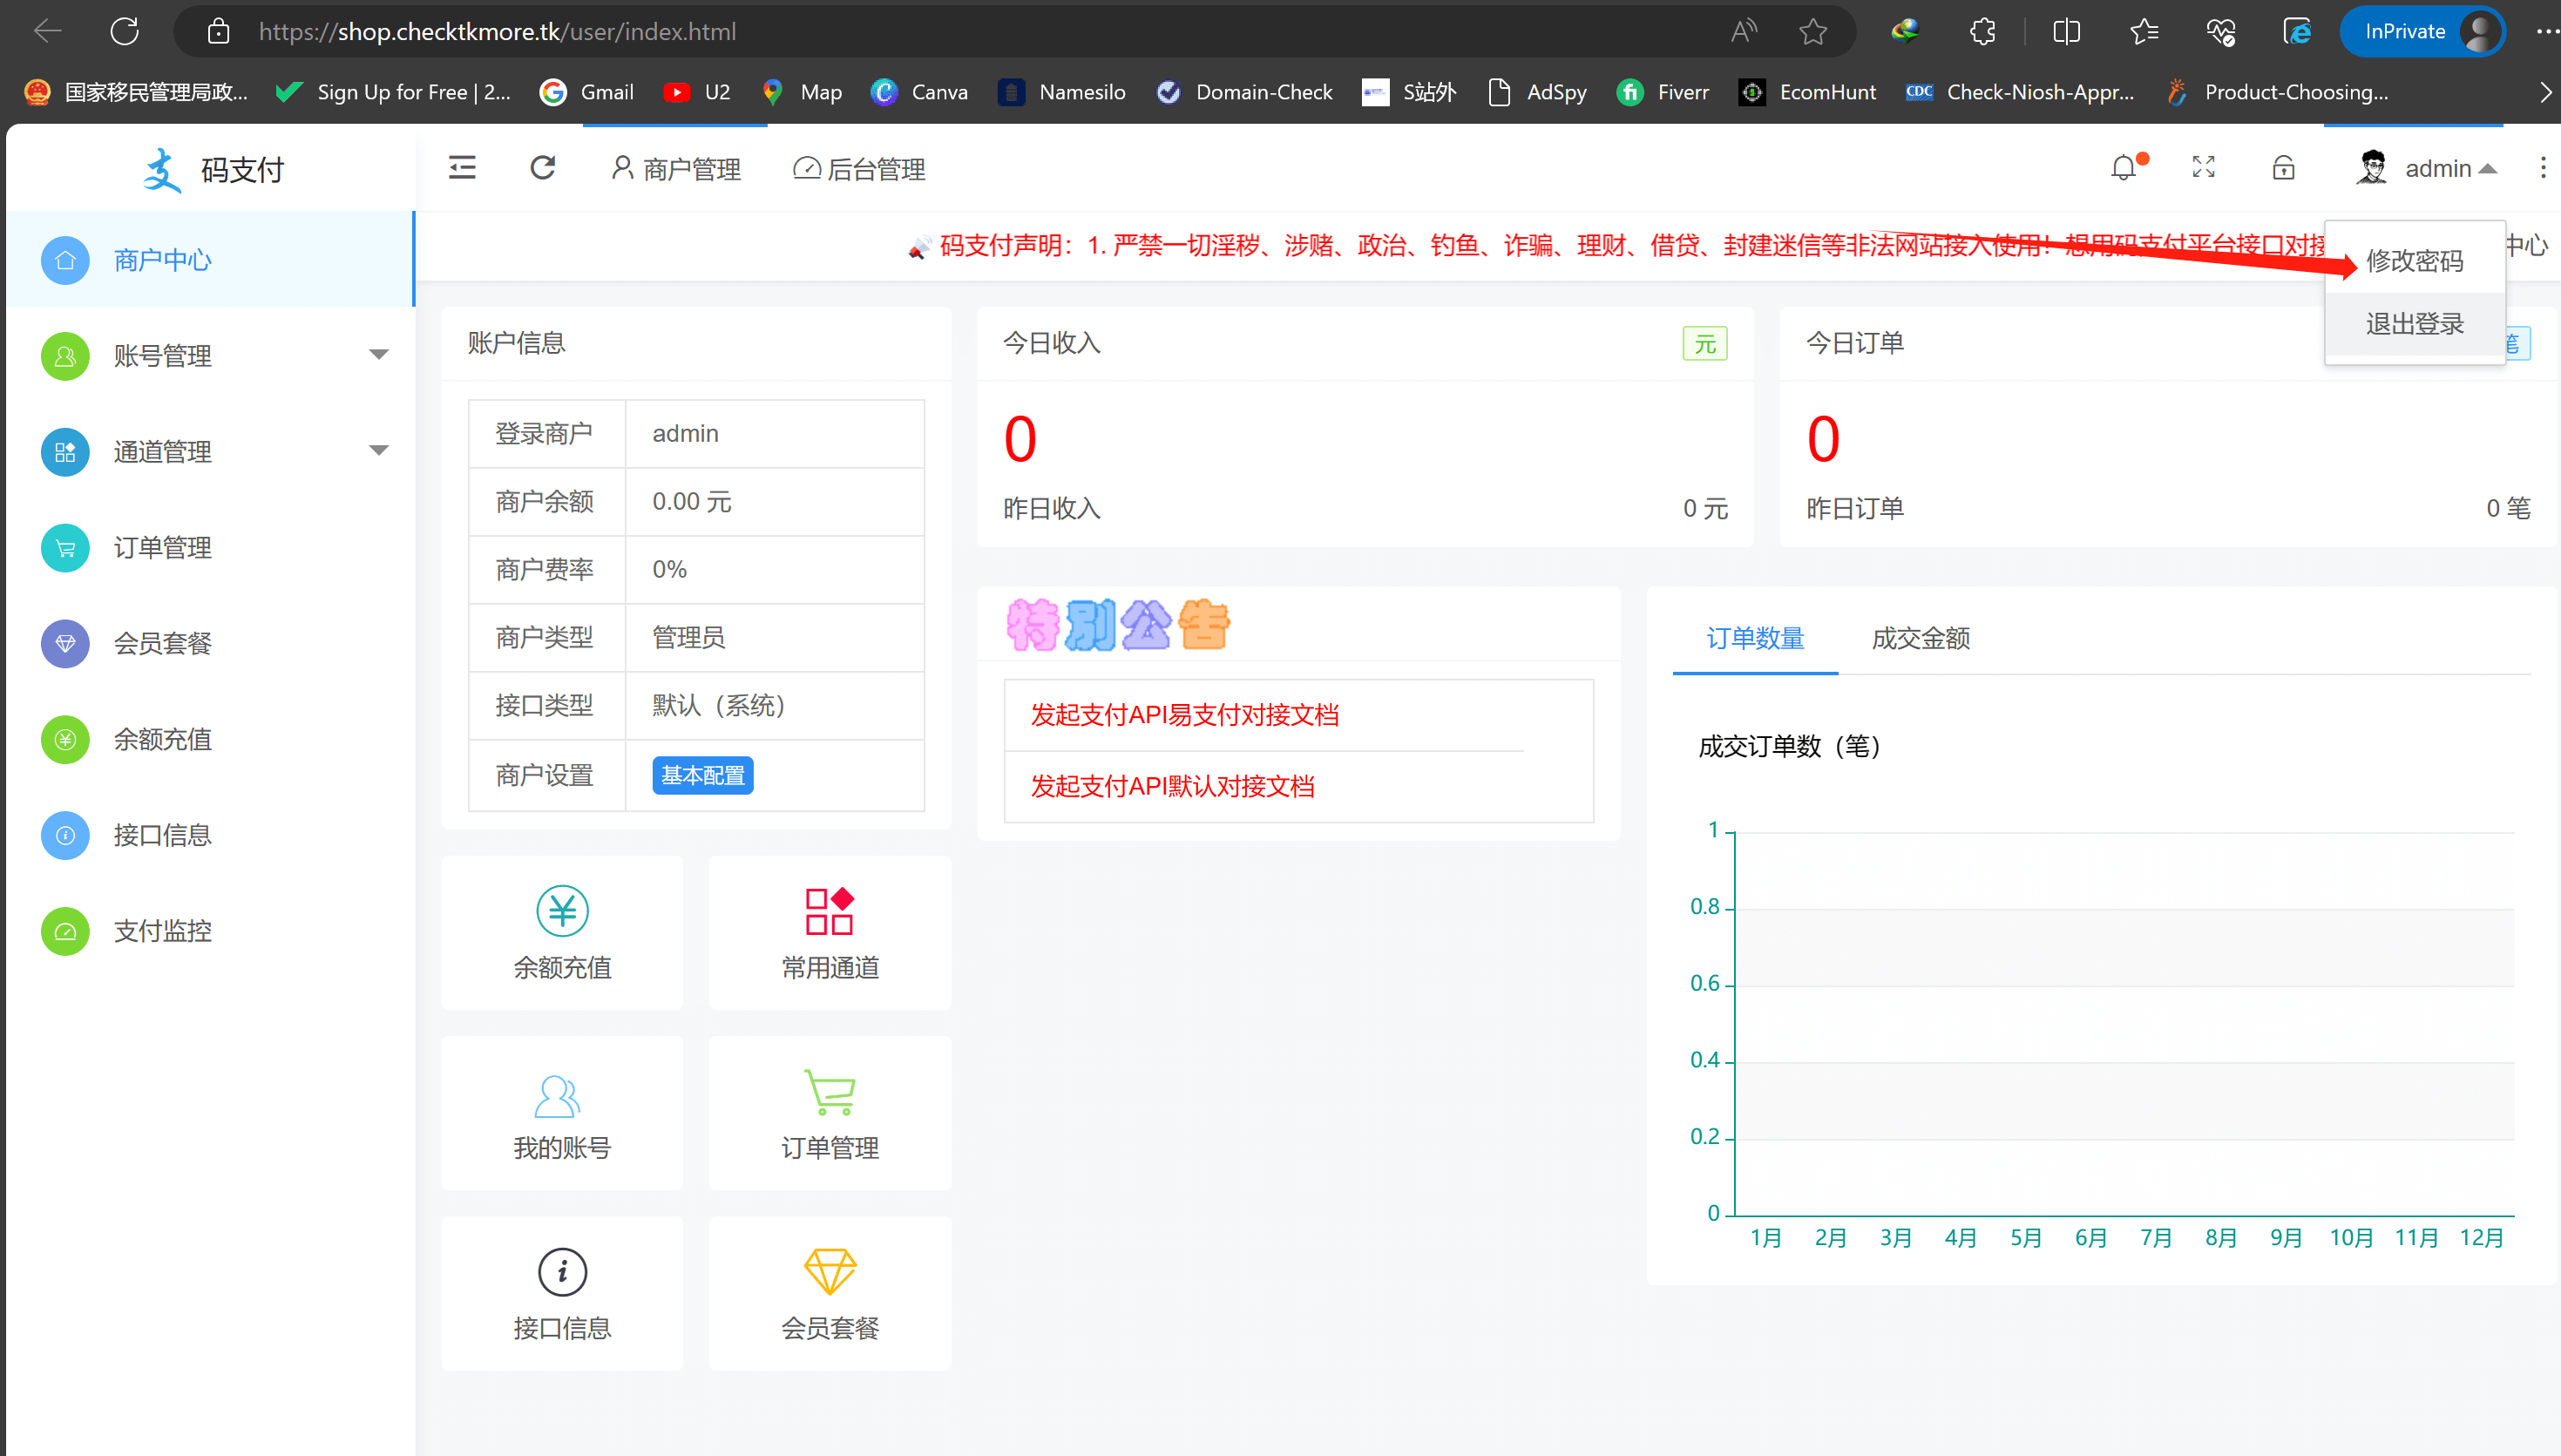Open the browser extensions puzzle icon

(x=1983, y=31)
